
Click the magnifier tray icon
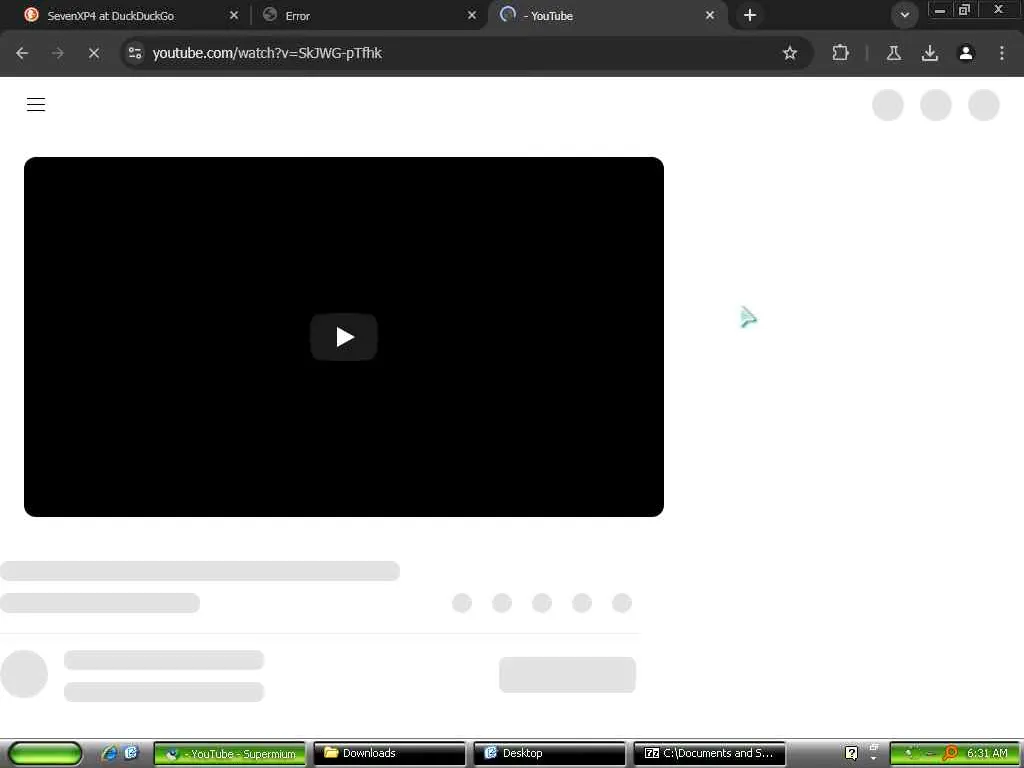pos(950,754)
